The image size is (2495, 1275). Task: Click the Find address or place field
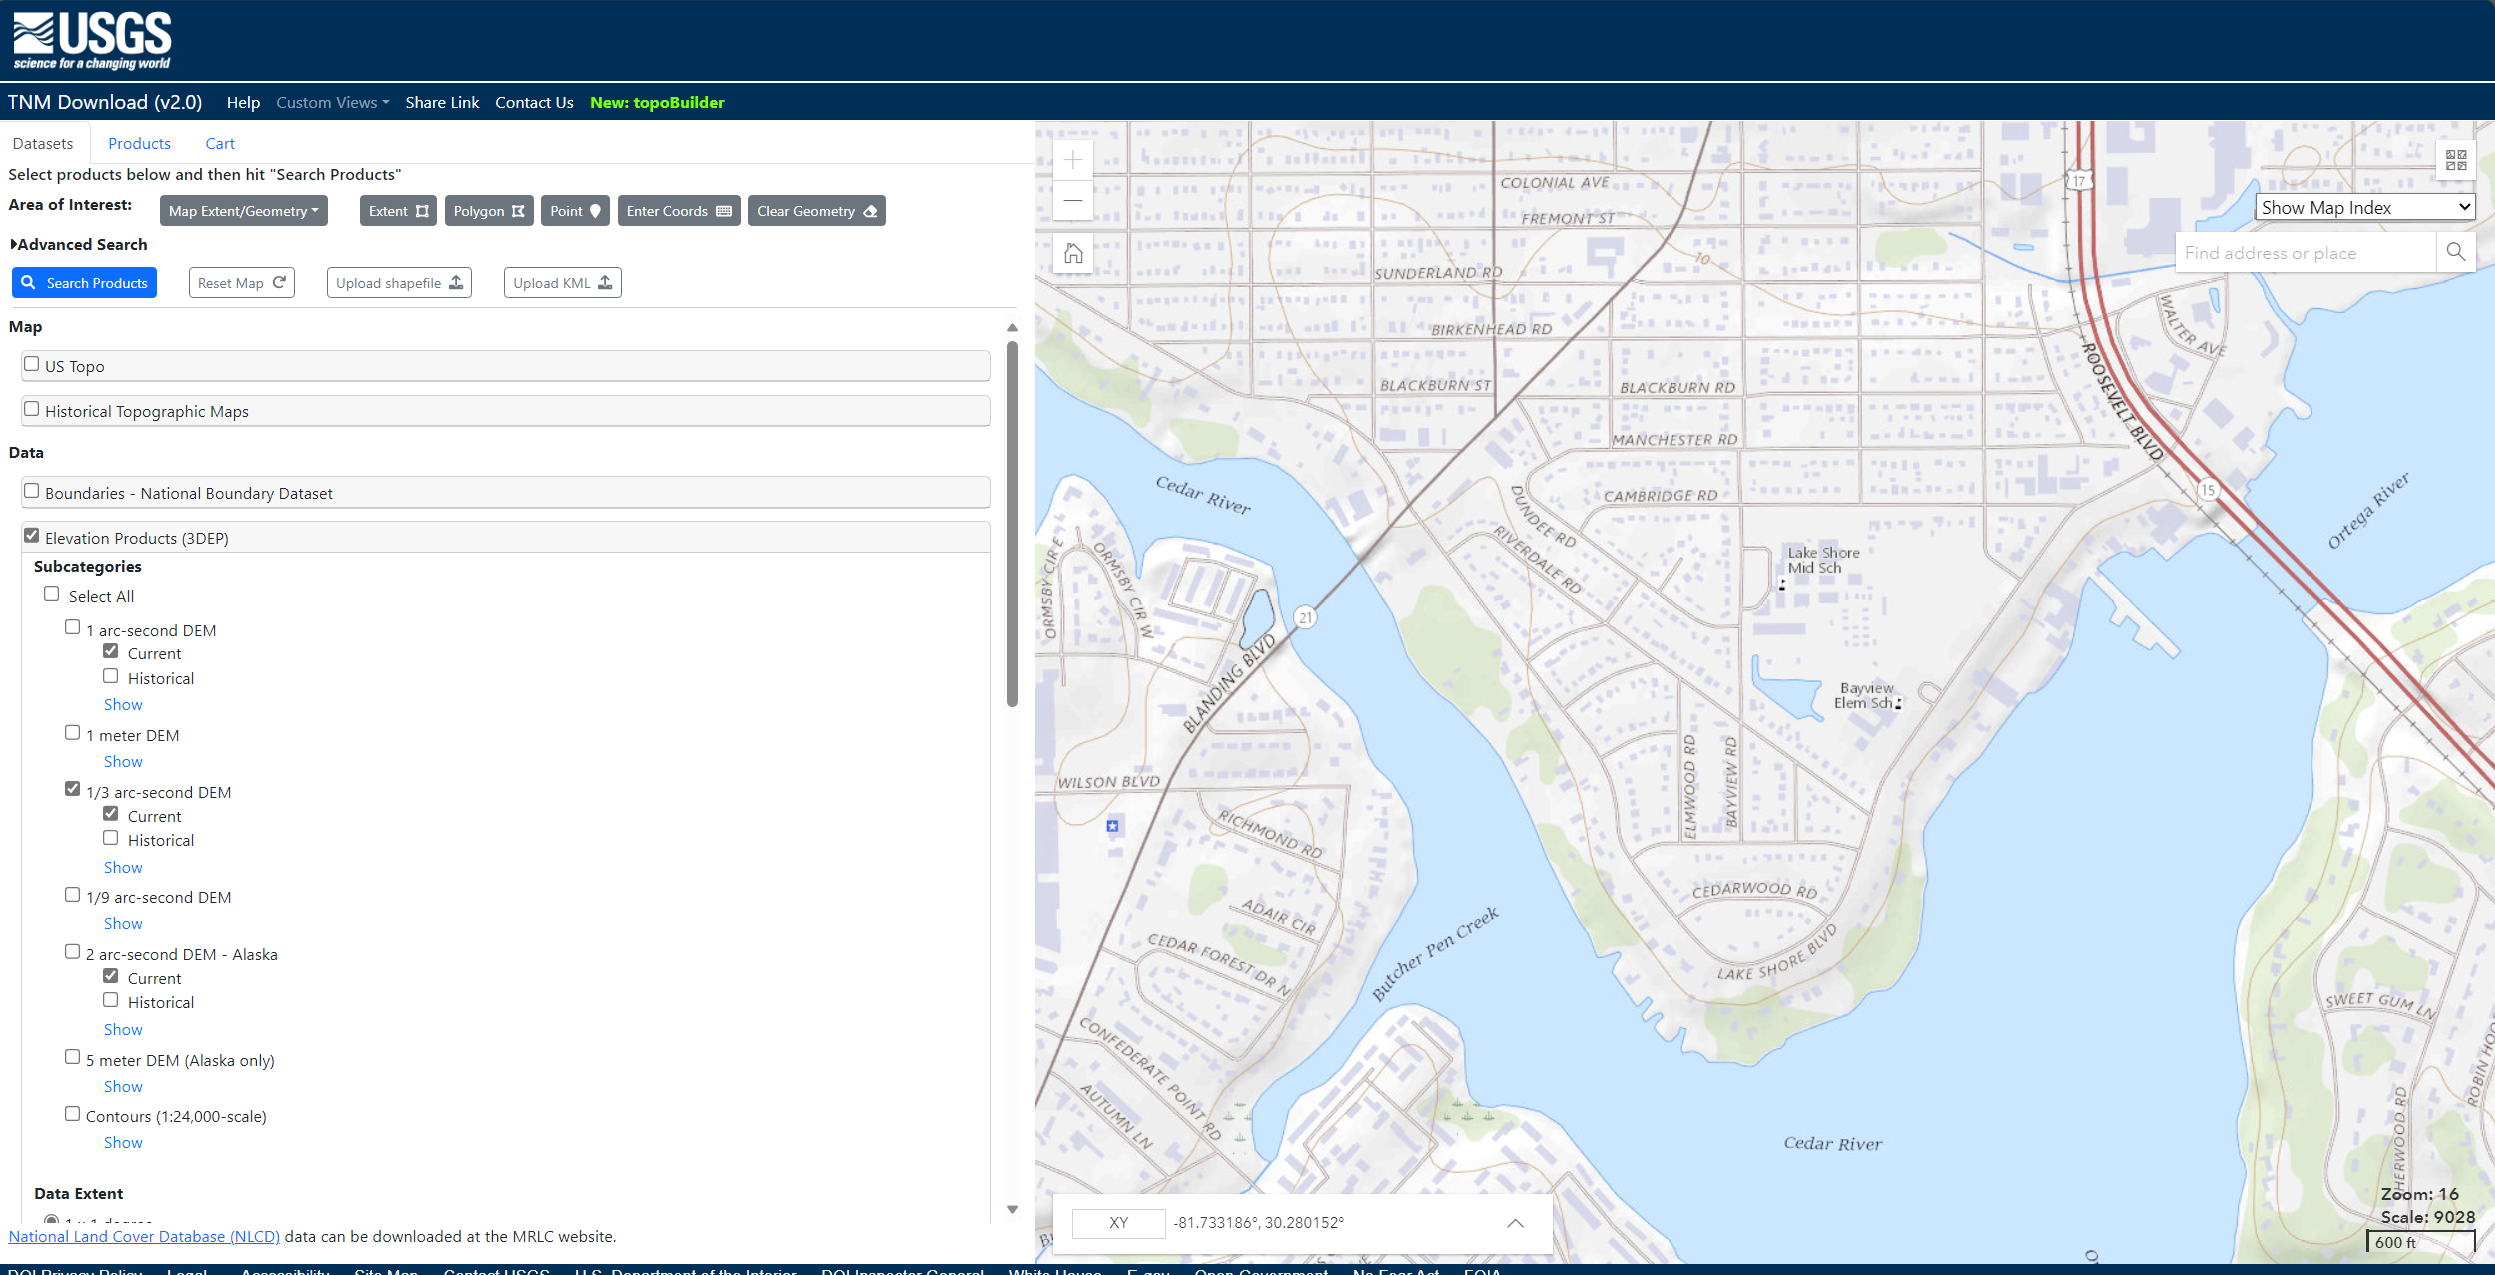2306,252
